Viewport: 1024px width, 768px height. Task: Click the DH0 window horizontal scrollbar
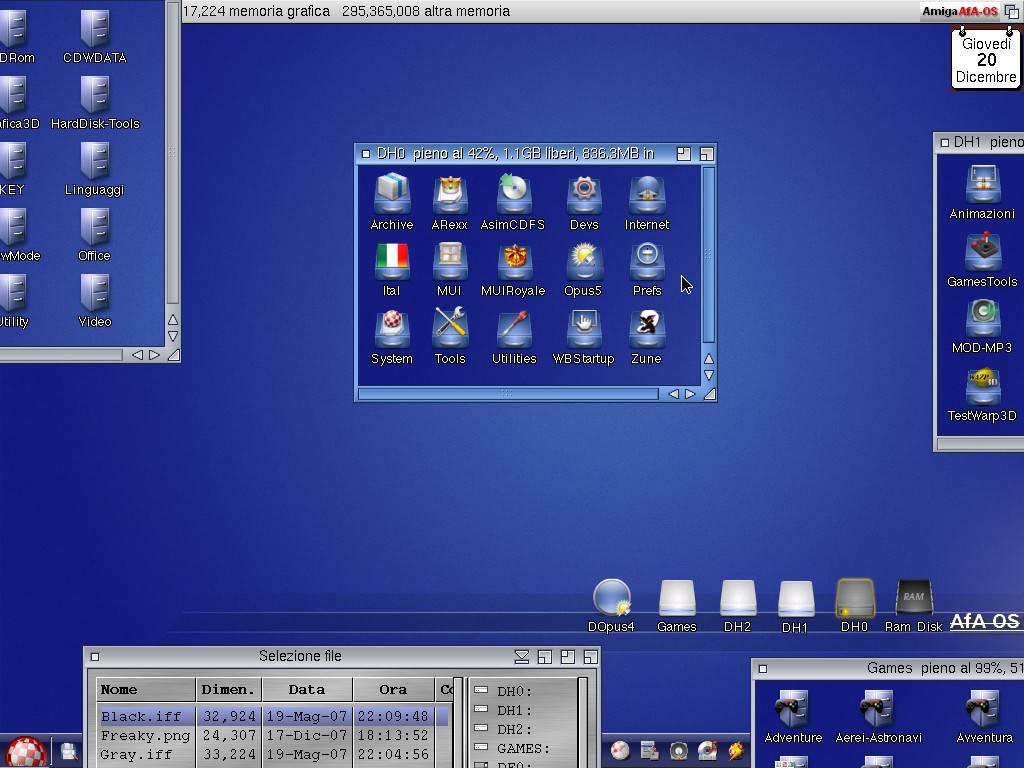[x=508, y=394]
